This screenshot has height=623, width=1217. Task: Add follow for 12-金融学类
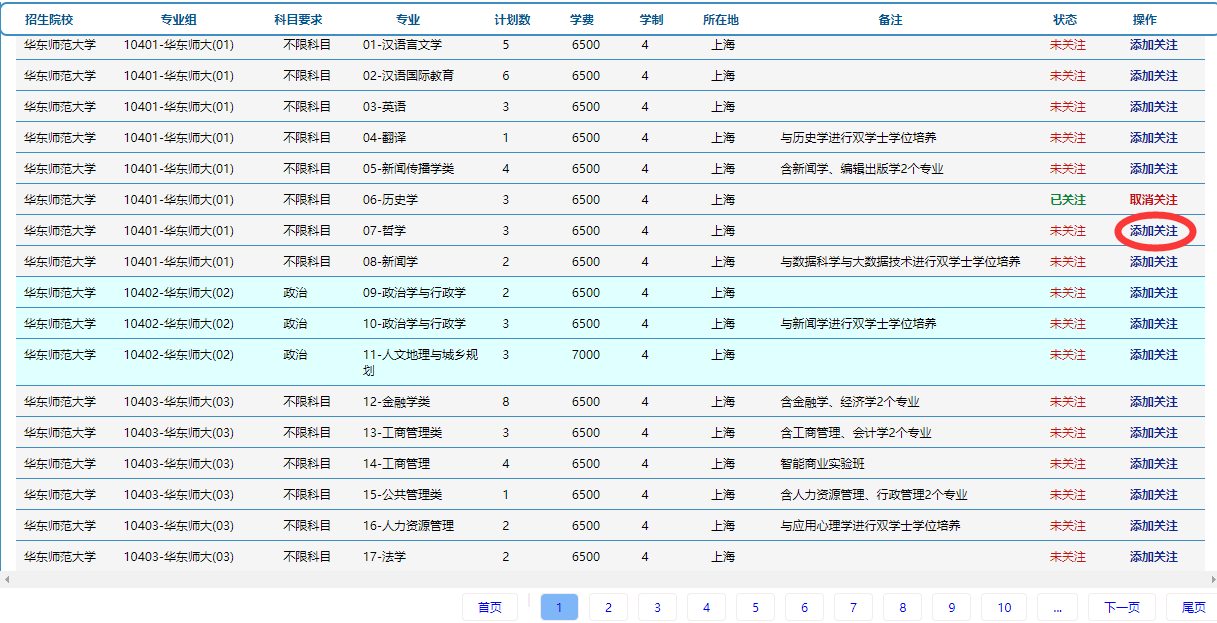tap(1153, 402)
